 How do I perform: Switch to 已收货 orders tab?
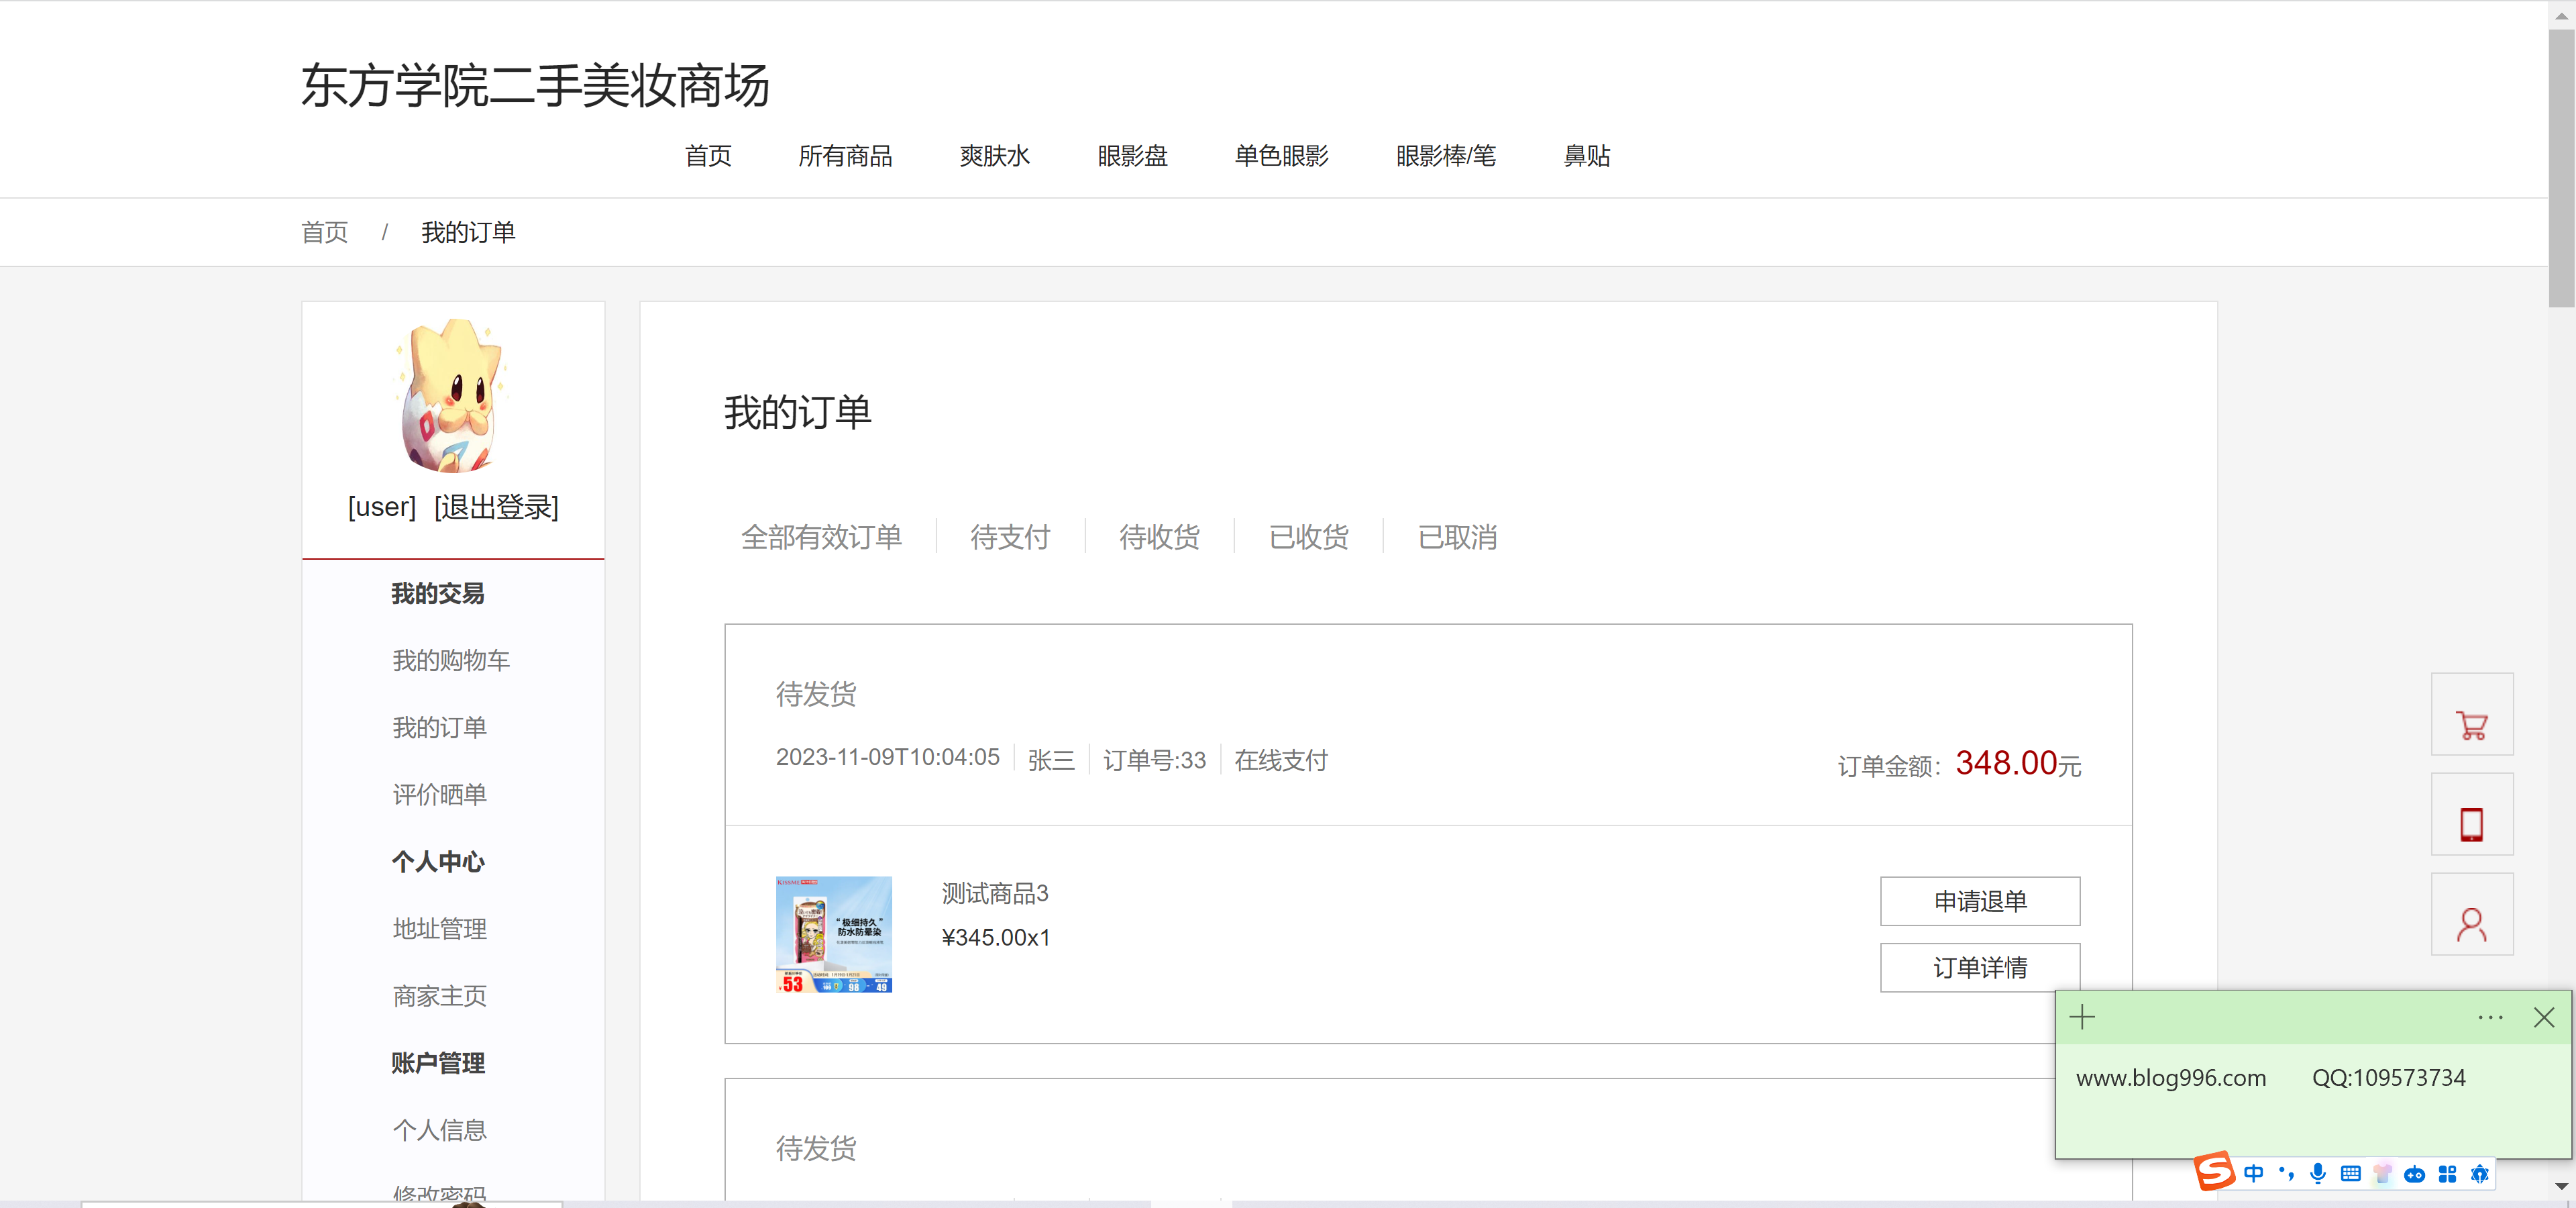[x=1308, y=537]
